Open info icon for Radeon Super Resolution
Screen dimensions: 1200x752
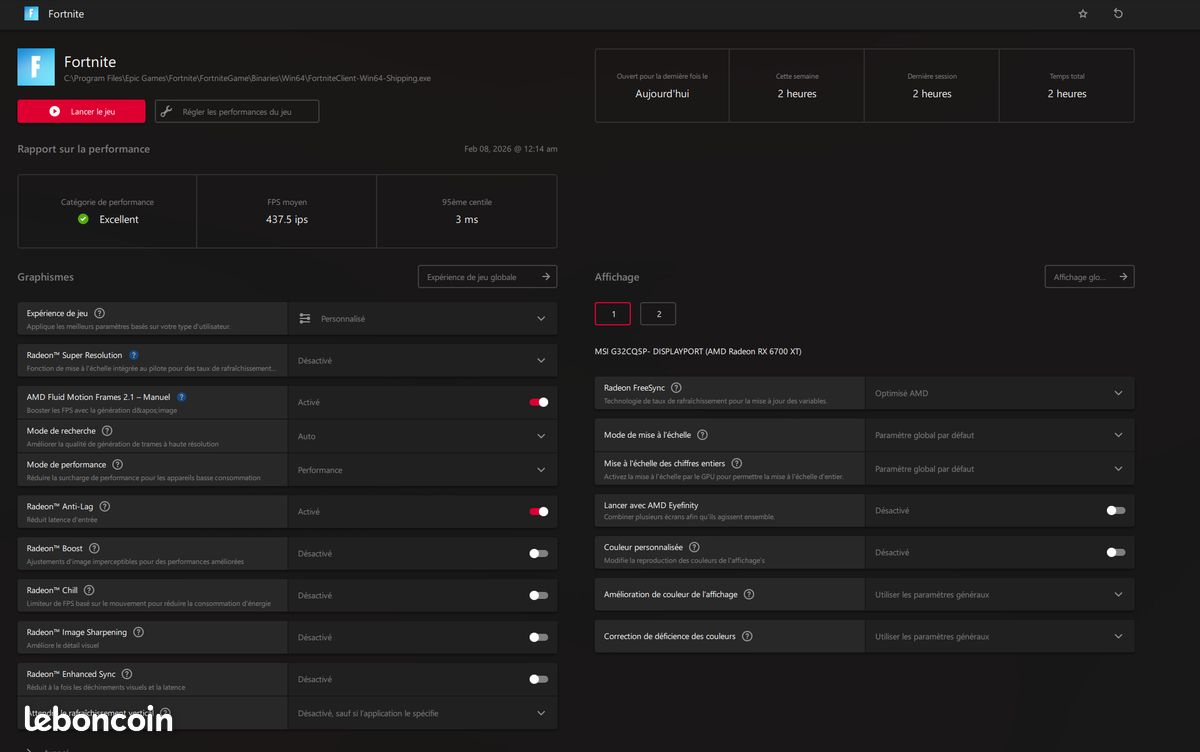coord(134,355)
